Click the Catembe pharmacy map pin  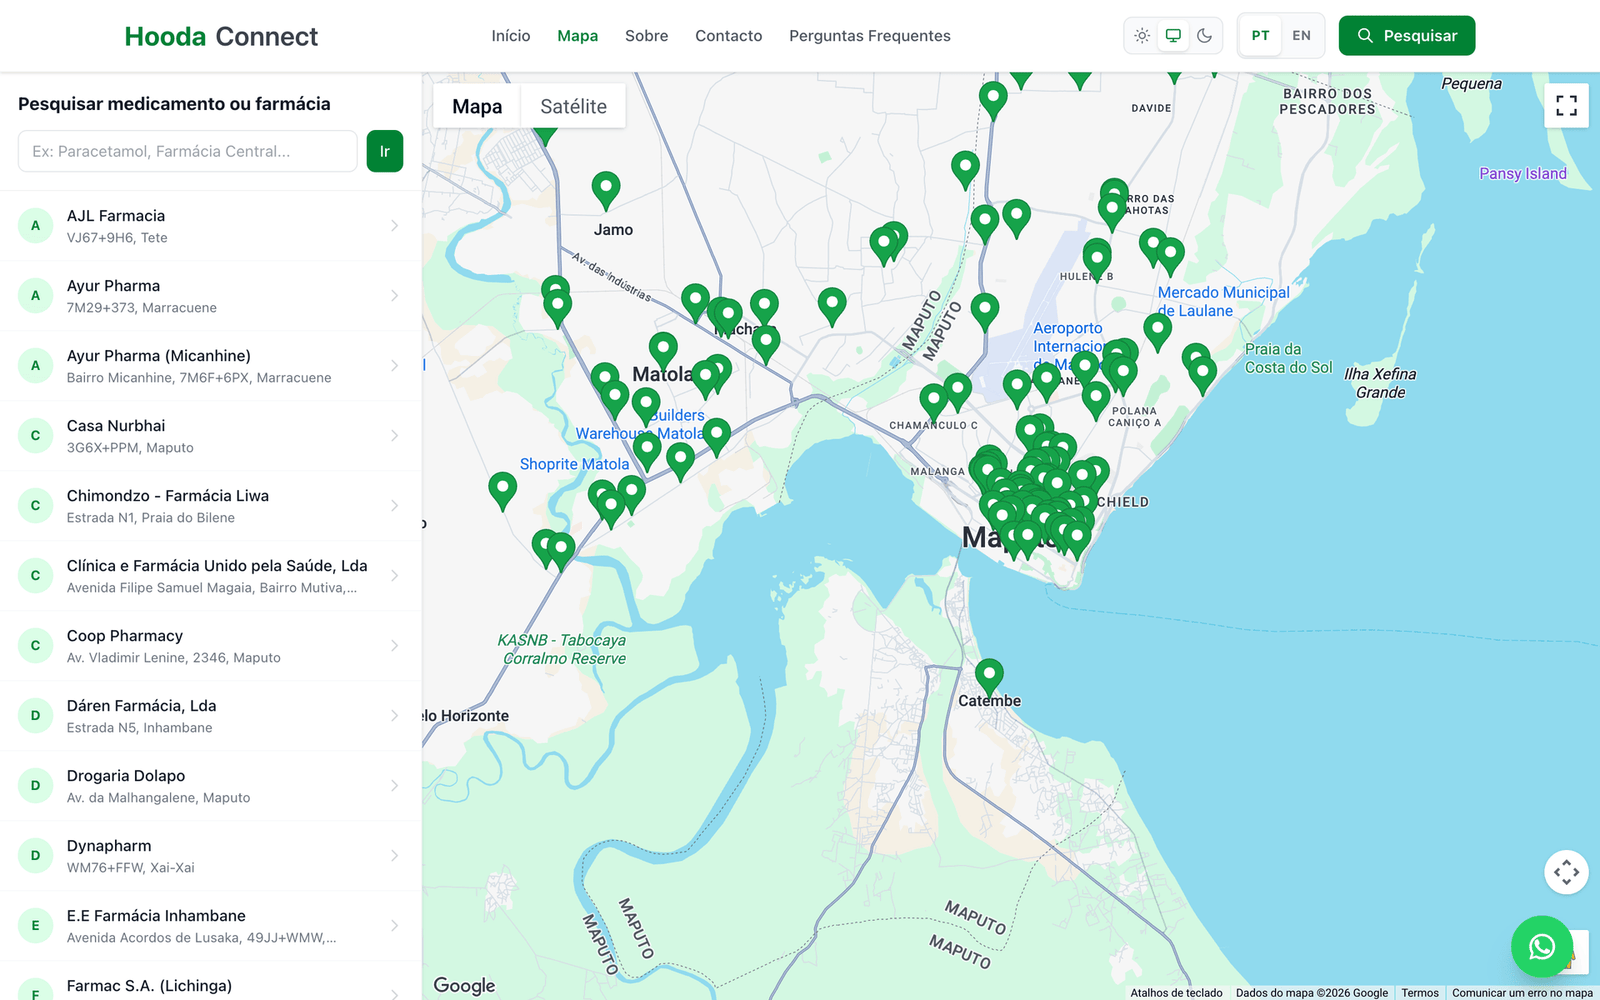989,676
